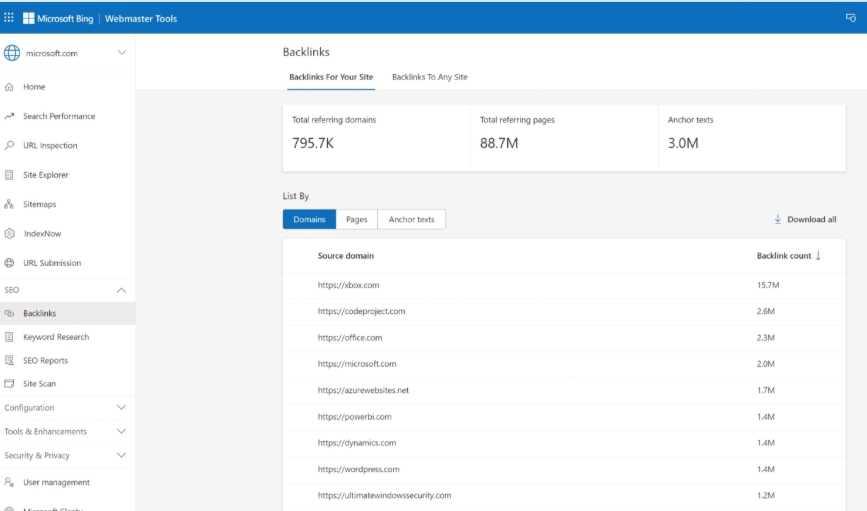Click the https://xbox.com row
Image resolution: width=867 pixels, height=511 pixels.
click(x=564, y=285)
